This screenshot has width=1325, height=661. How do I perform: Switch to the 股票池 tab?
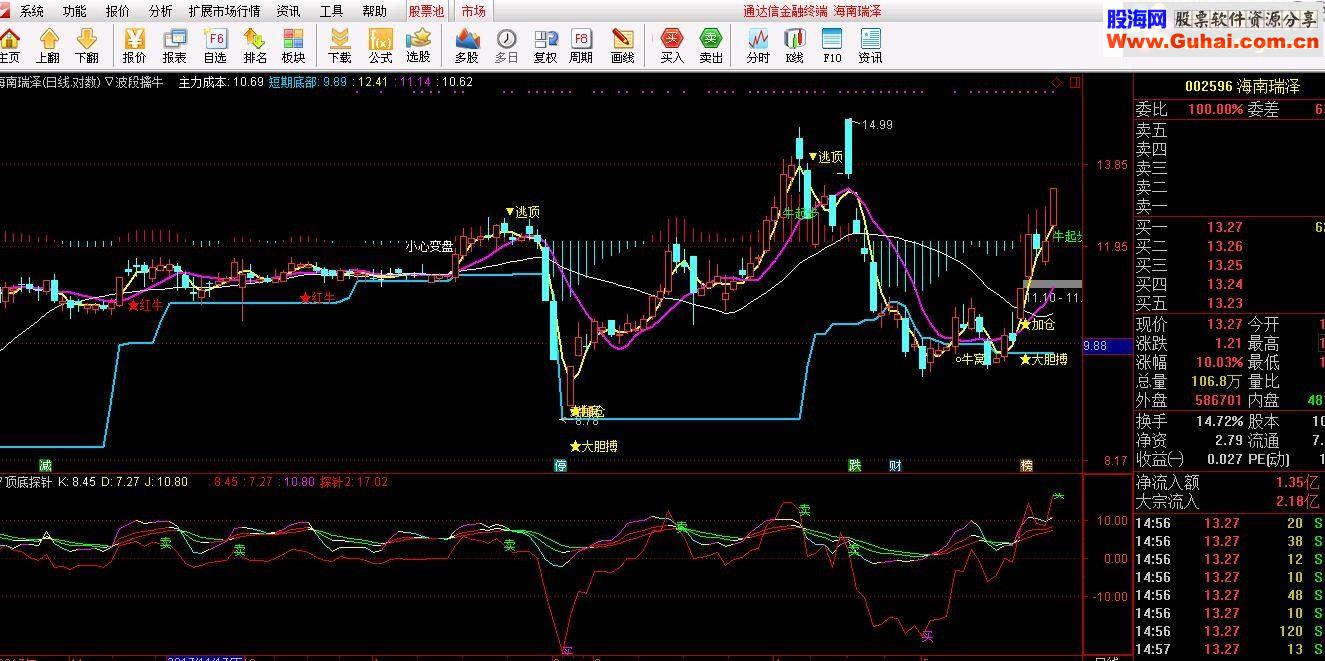tap(426, 12)
